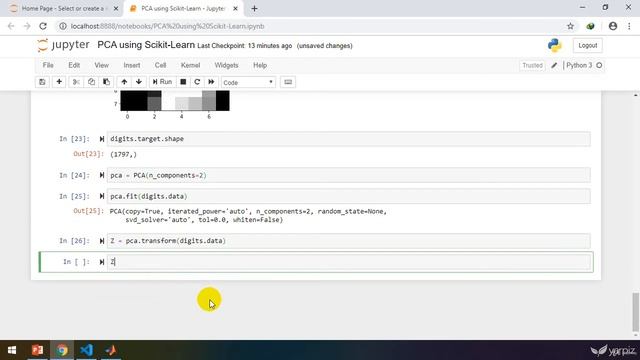Screen dimensions: 640x360
Task: Open the command palette keyboard icon
Action: click(x=288, y=82)
